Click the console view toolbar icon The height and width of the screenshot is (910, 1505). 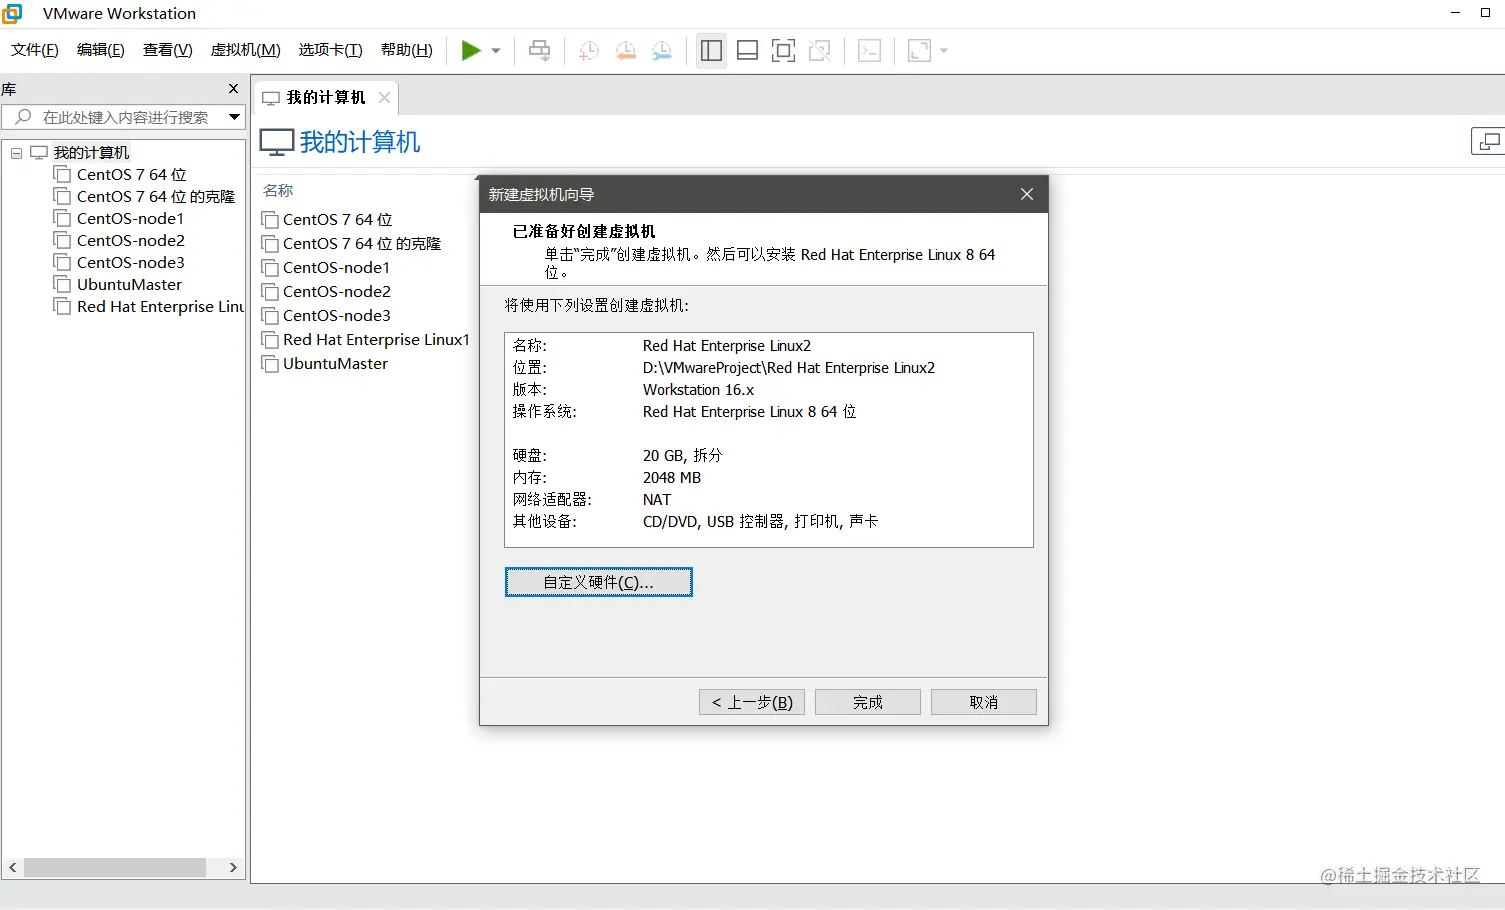[x=870, y=50]
